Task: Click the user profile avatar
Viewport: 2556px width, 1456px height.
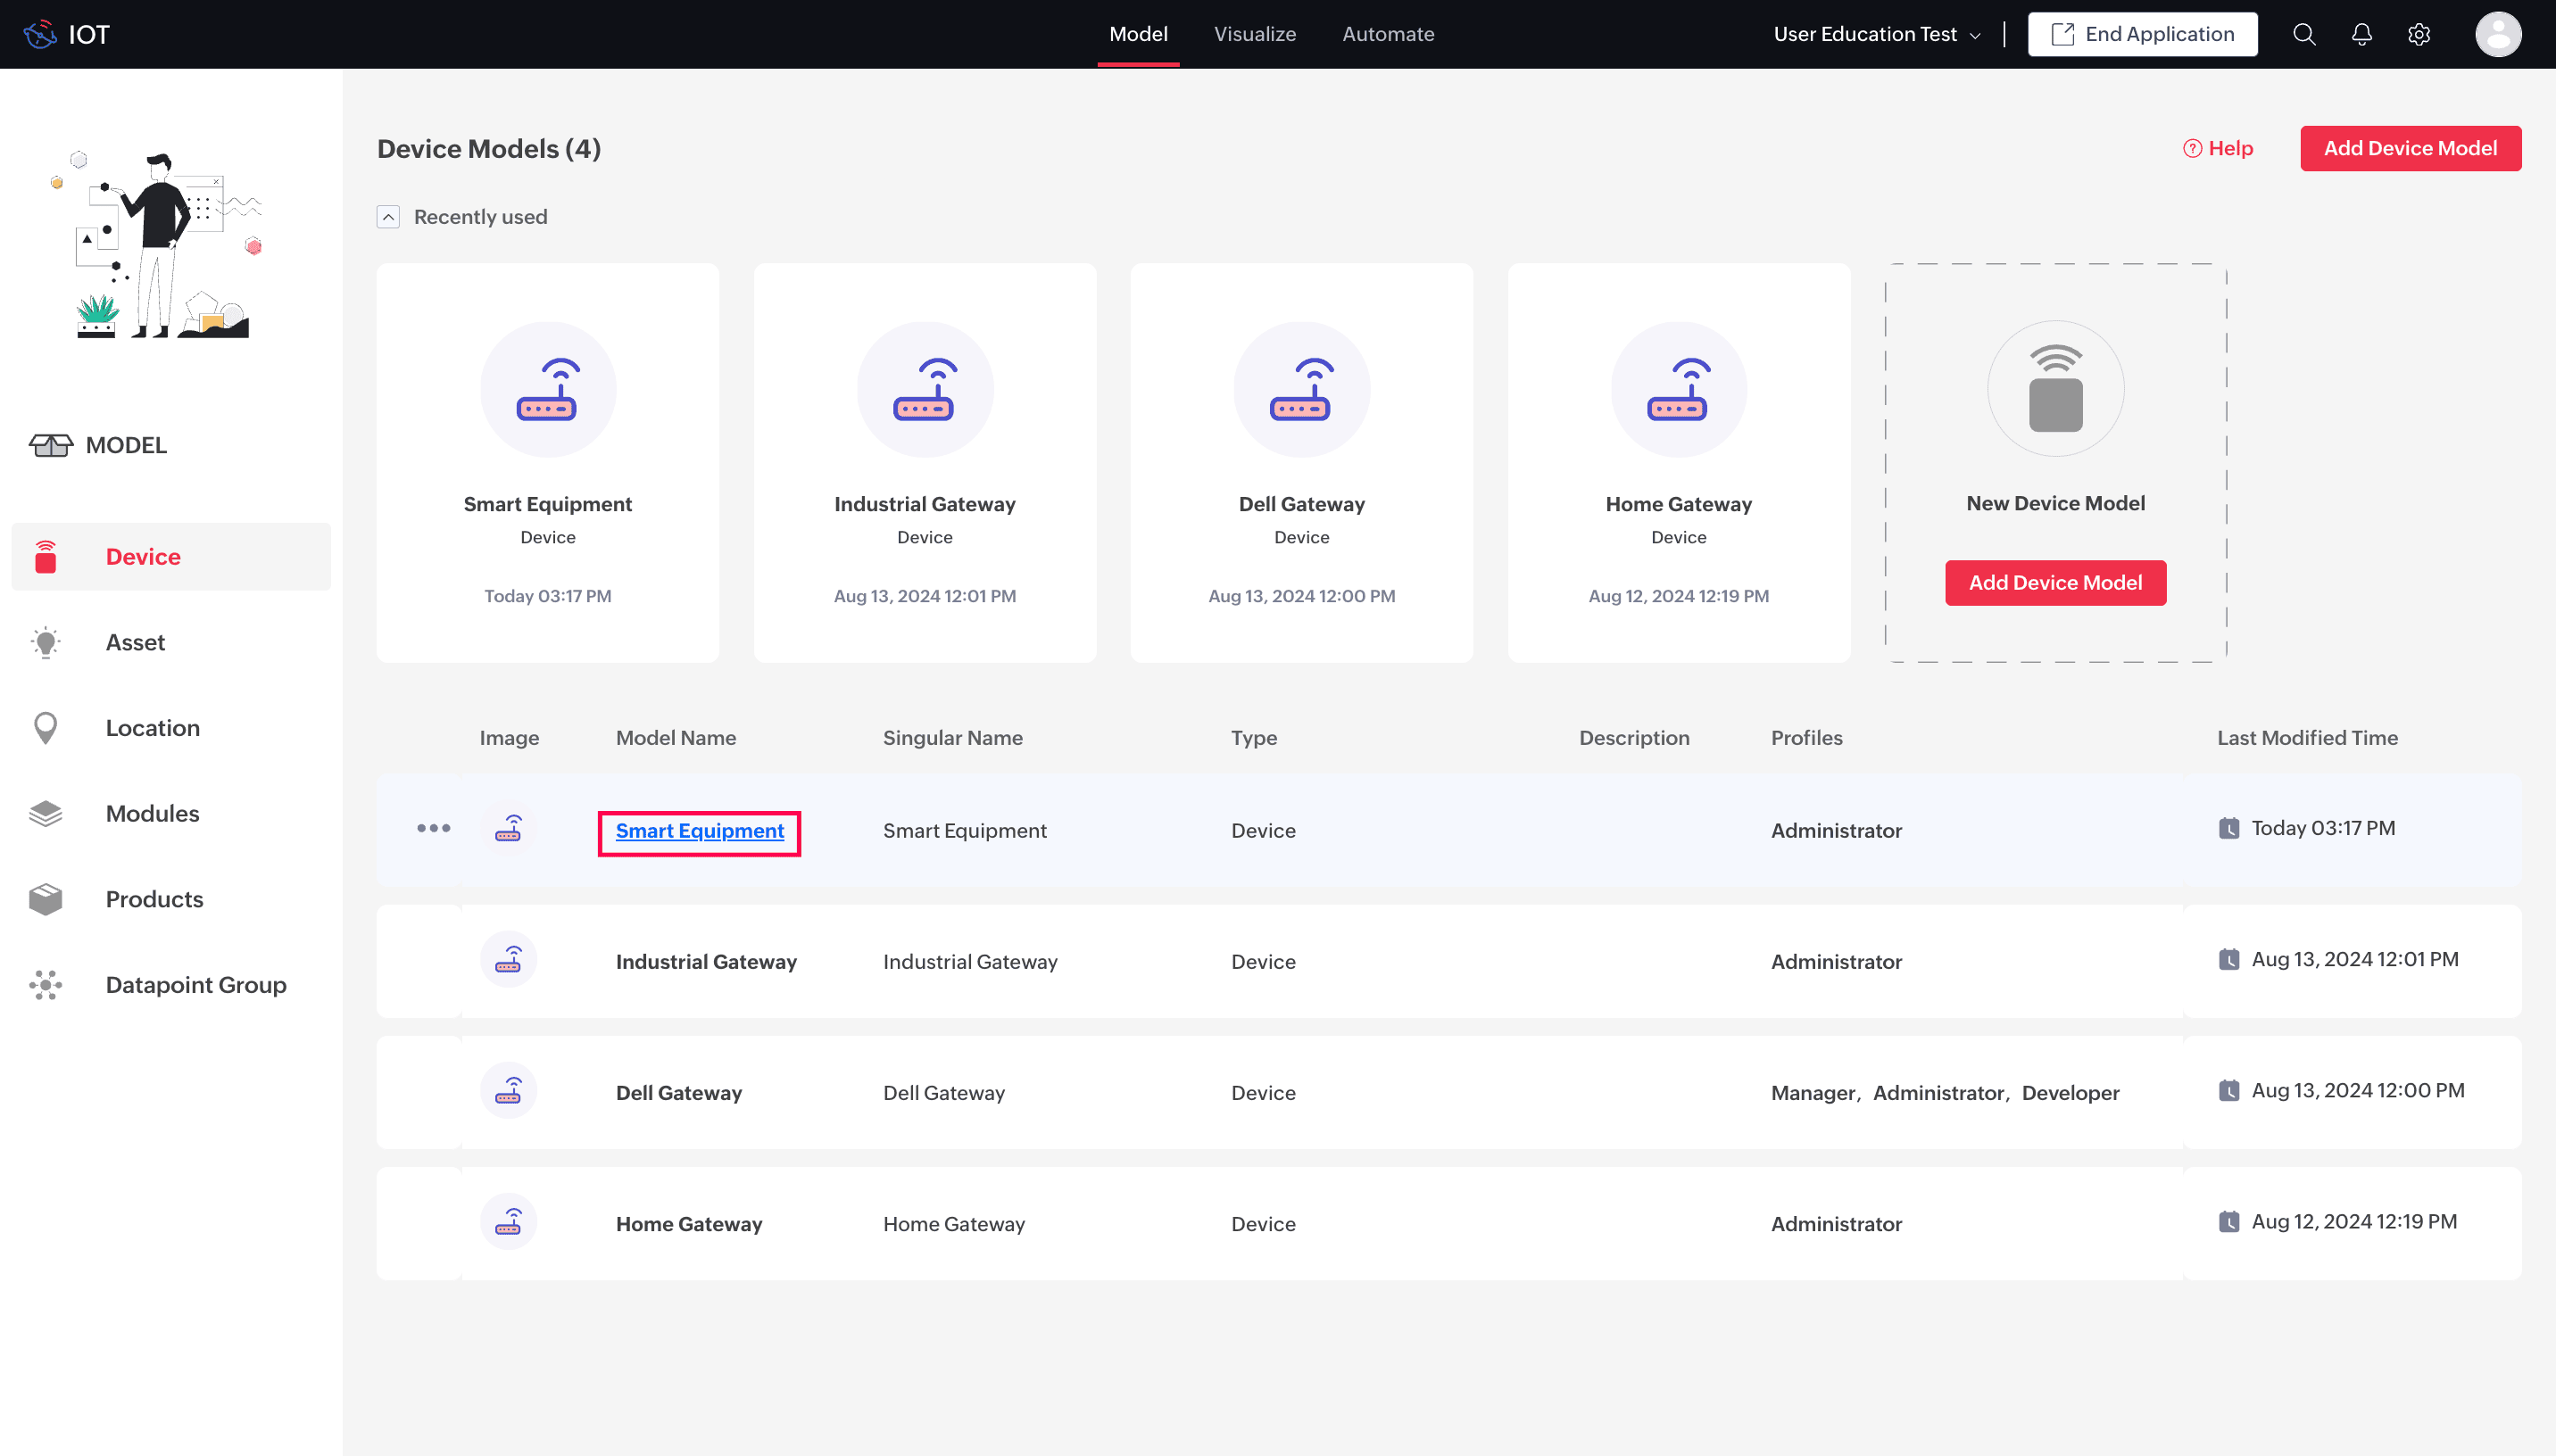Action: (2497, 35)
